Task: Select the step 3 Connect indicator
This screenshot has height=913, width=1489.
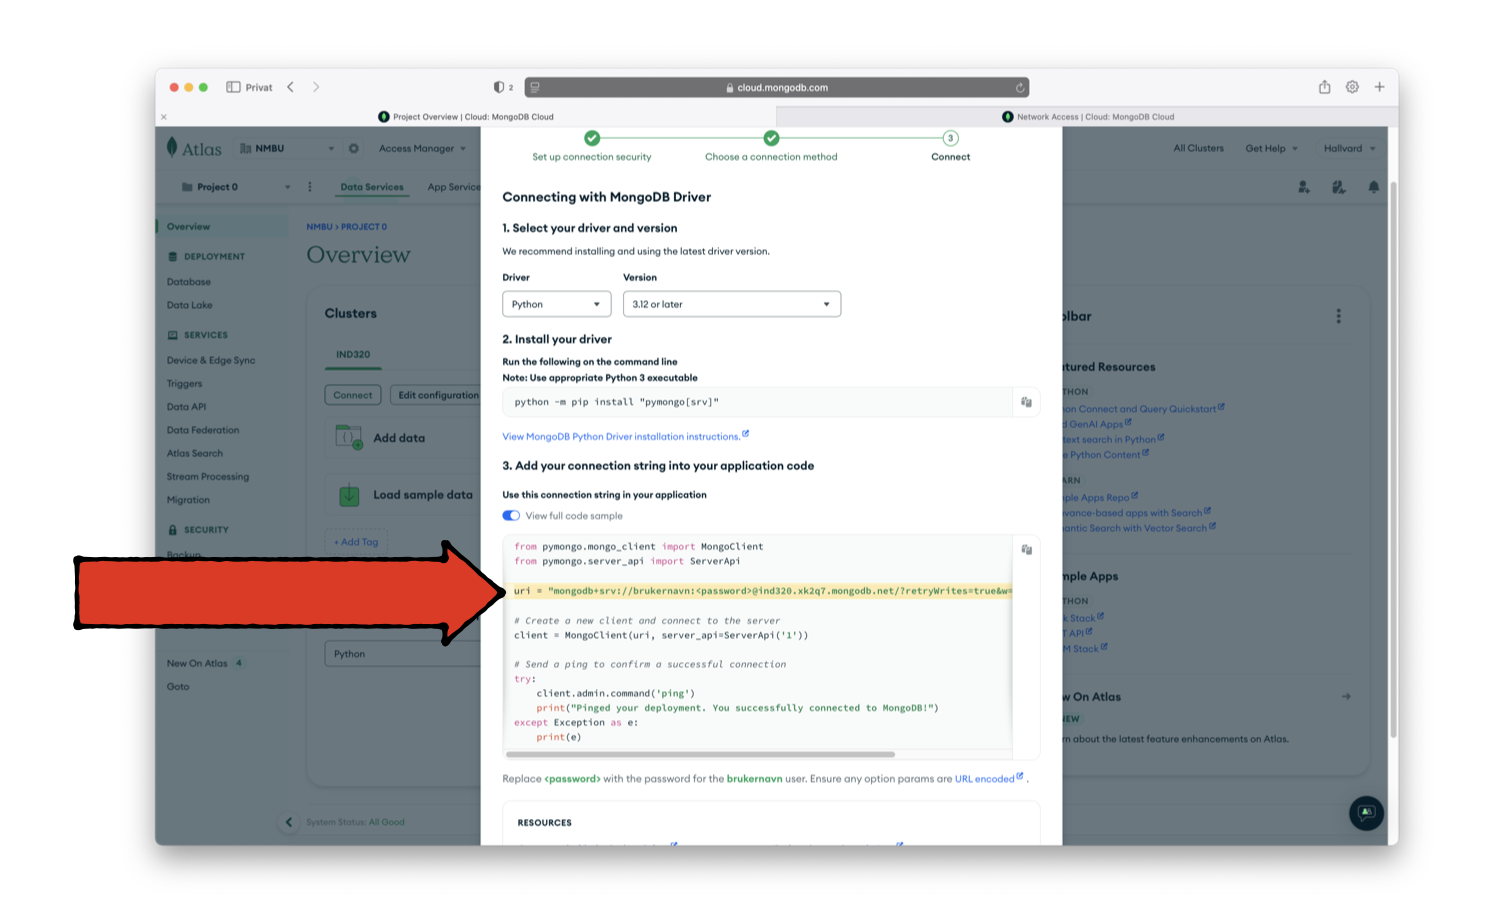Action: pos(950,138)
